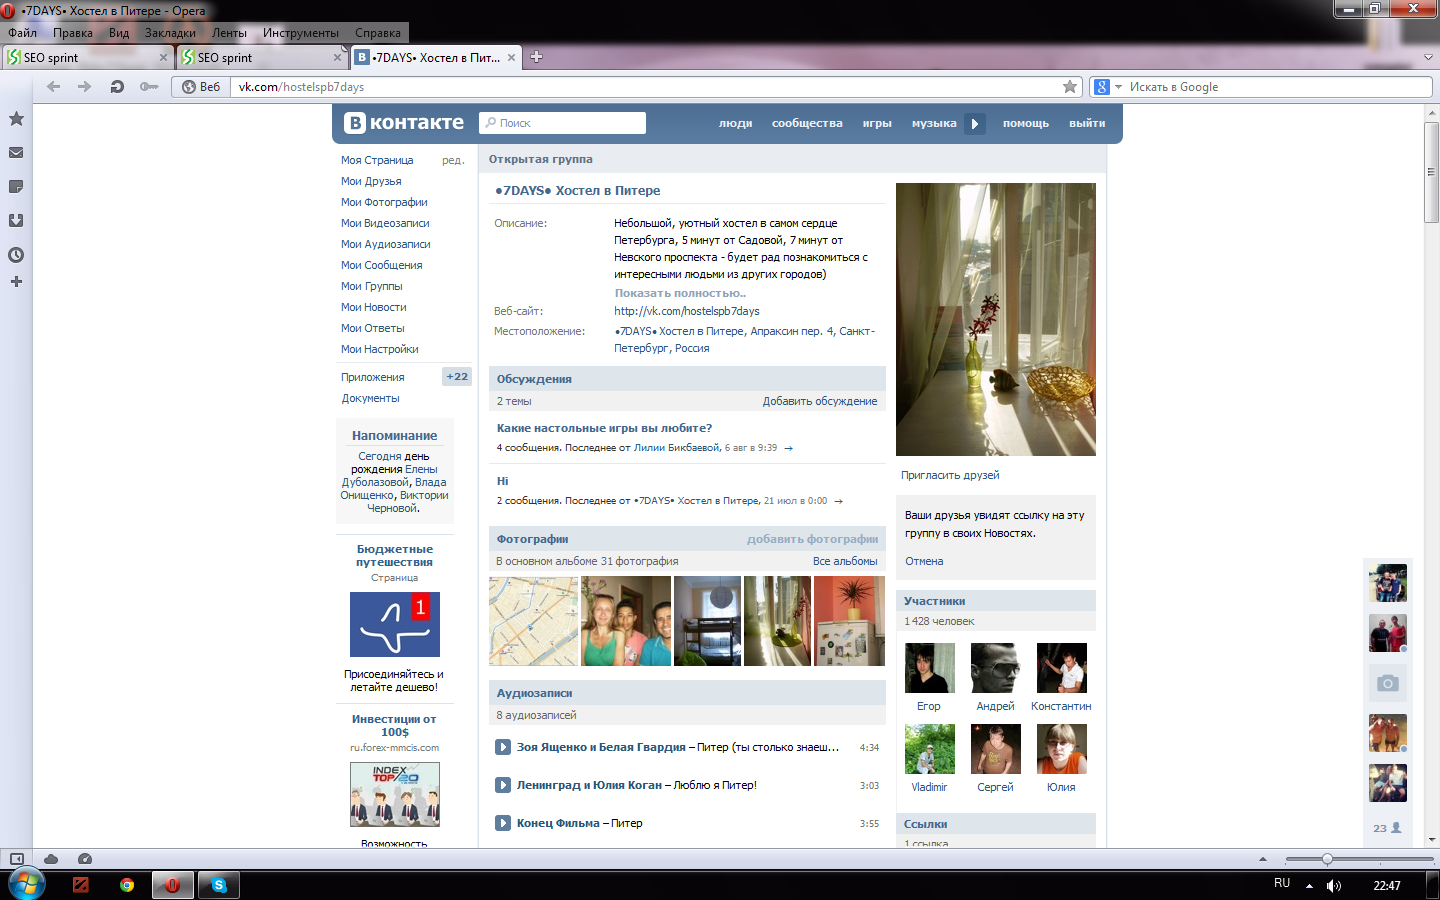Open the Какие настольные игры discussion

[x=604, y=428]
